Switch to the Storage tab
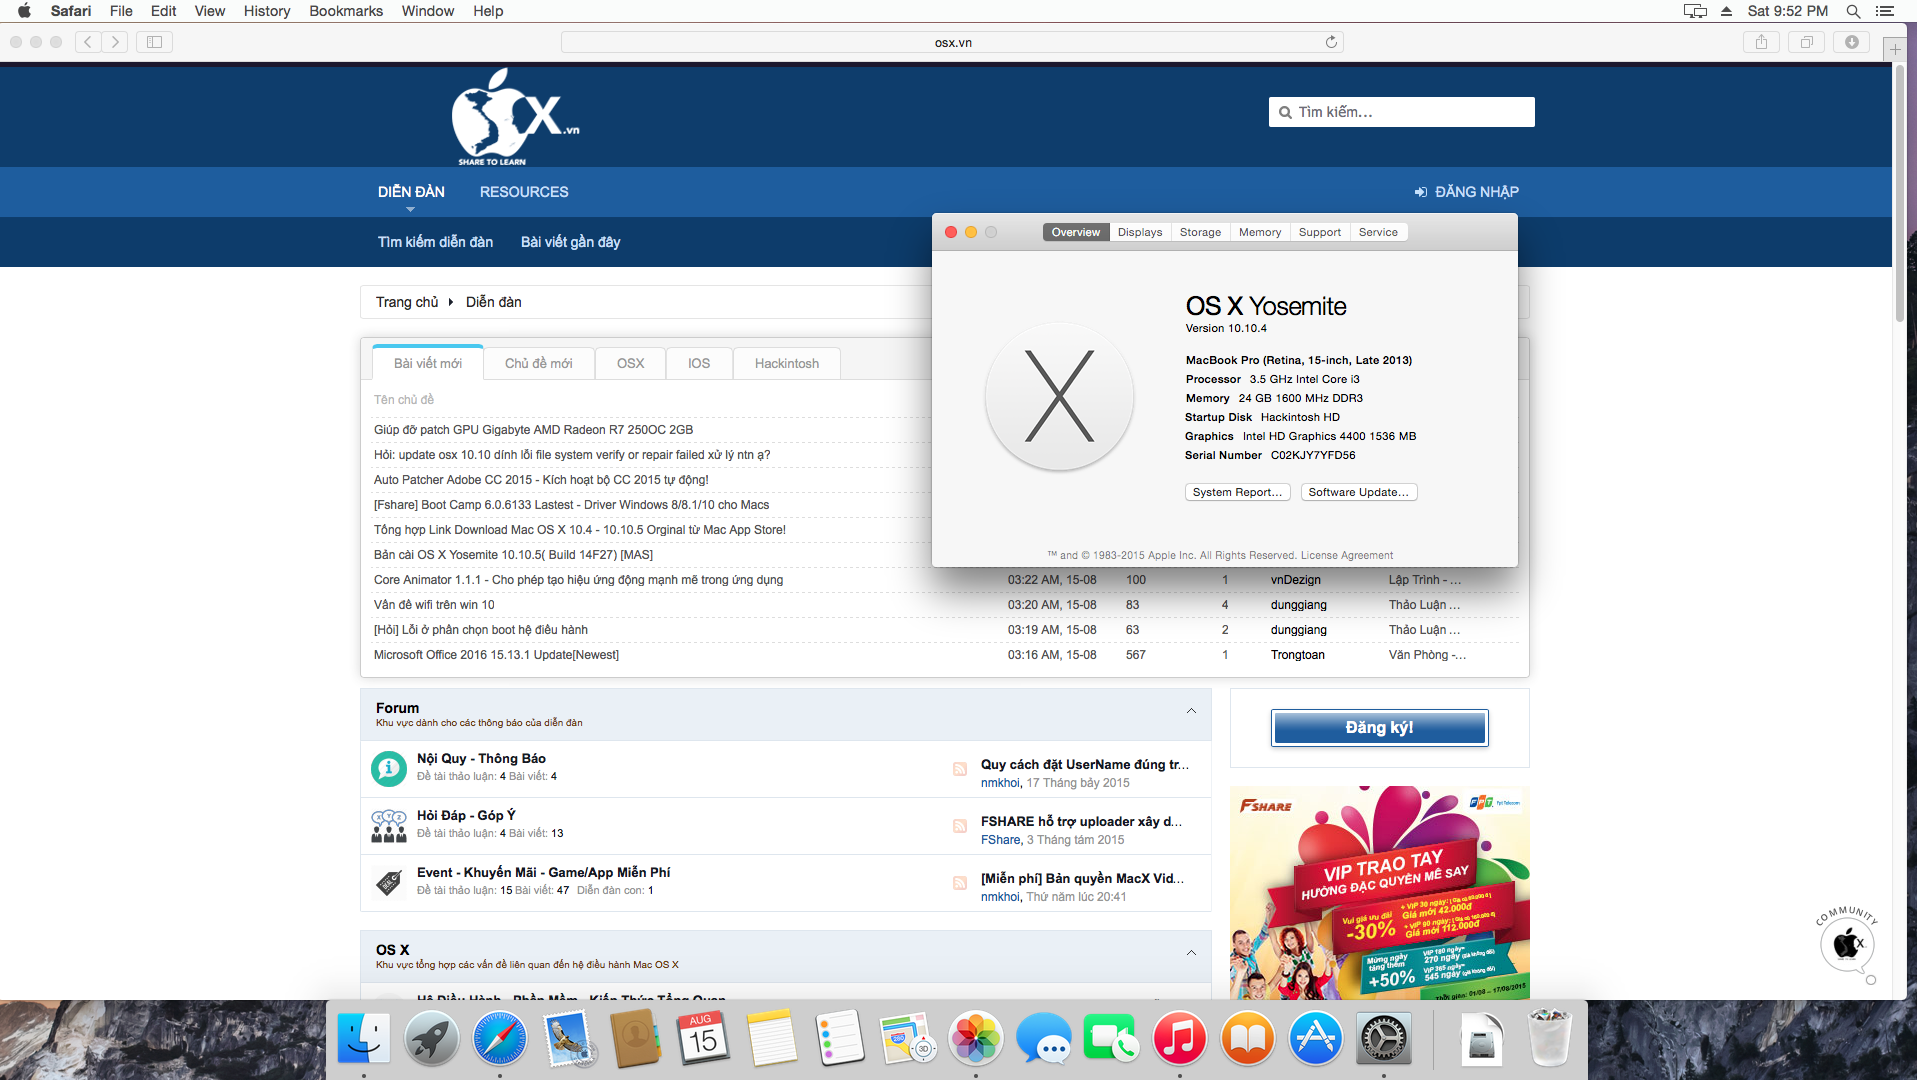 pos(1200,232)
